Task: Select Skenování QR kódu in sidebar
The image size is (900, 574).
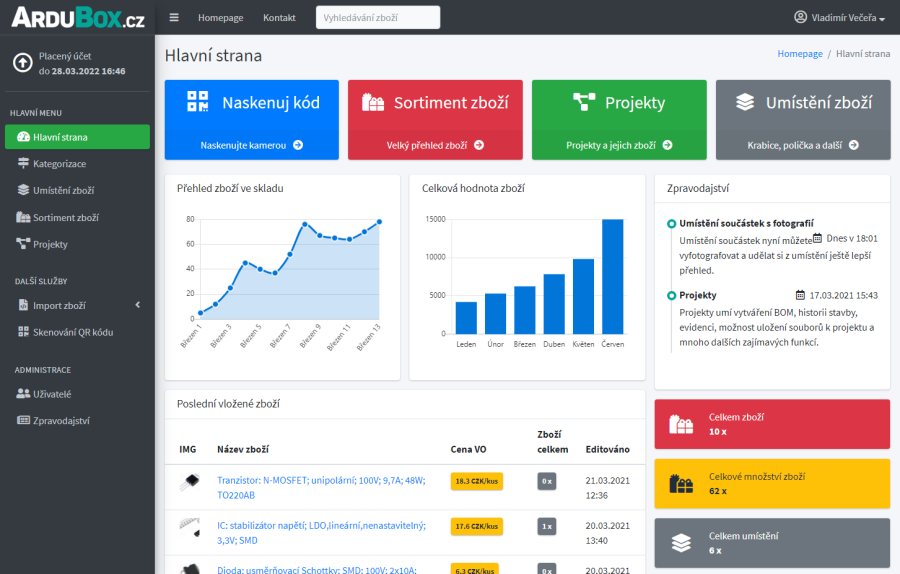Action: 72,331
